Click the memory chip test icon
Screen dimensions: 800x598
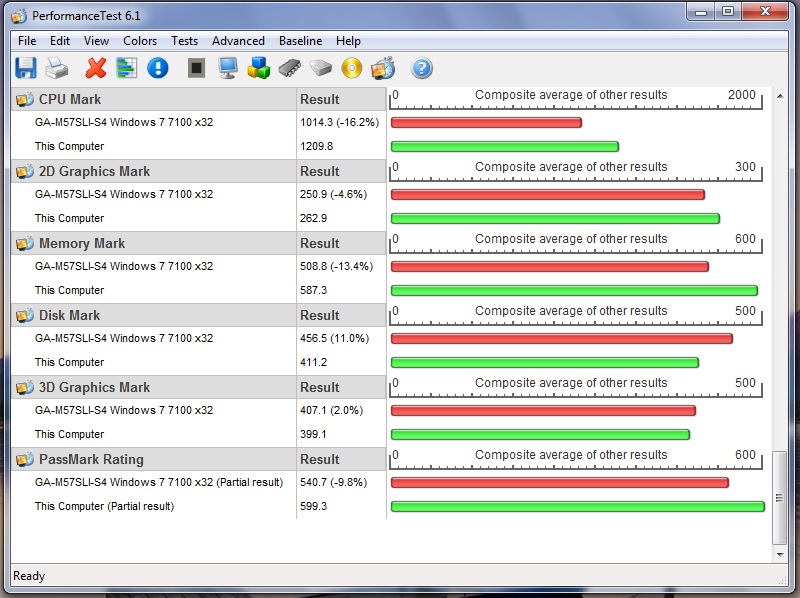click(x=290, y=68)
